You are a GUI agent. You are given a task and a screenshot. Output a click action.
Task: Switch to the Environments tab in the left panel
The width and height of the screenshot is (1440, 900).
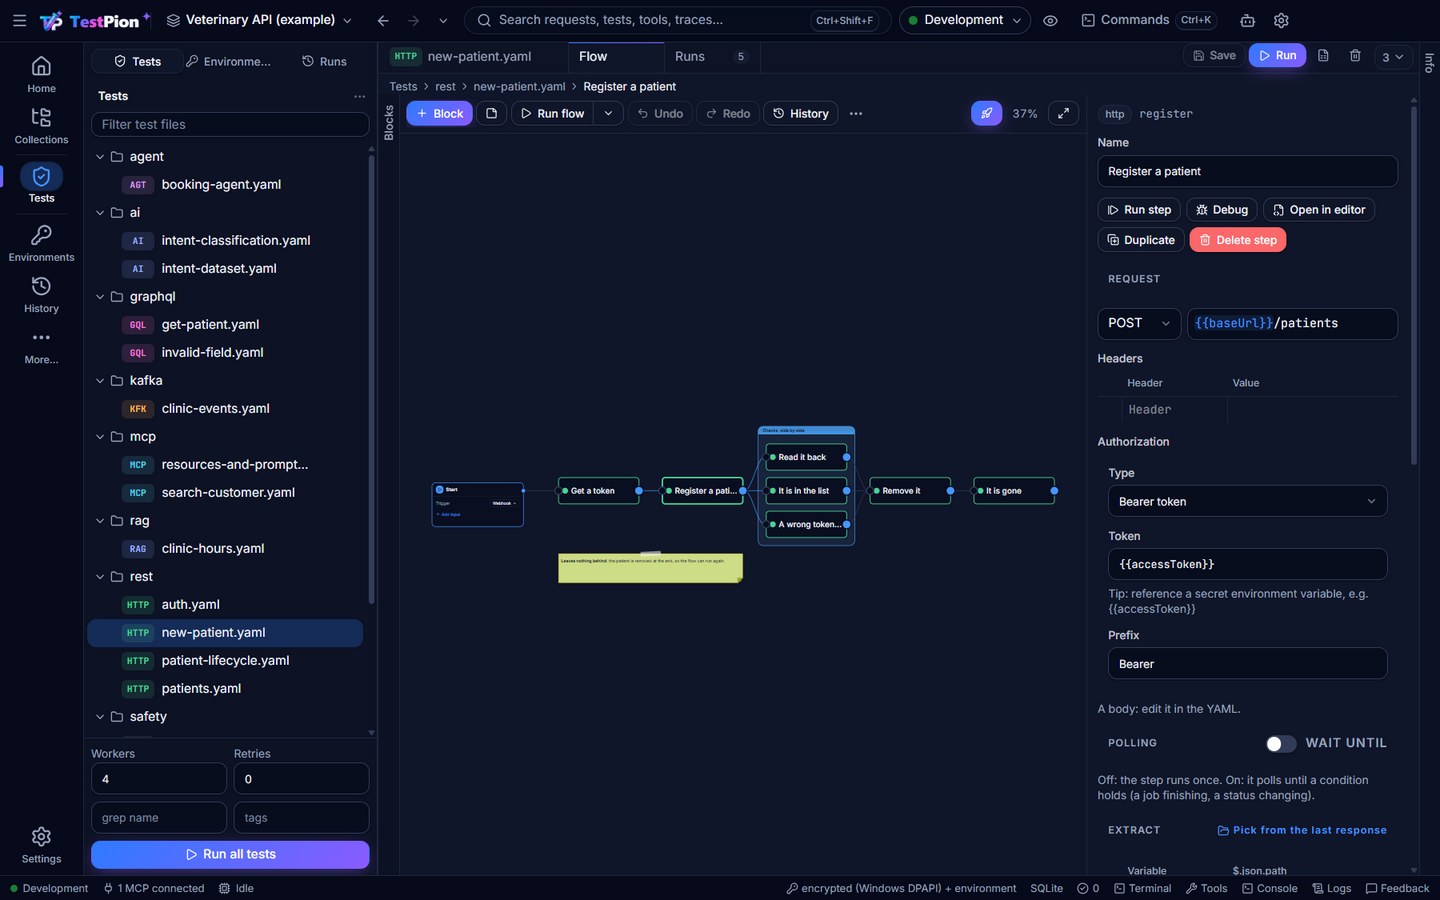(x=229, y=61)
